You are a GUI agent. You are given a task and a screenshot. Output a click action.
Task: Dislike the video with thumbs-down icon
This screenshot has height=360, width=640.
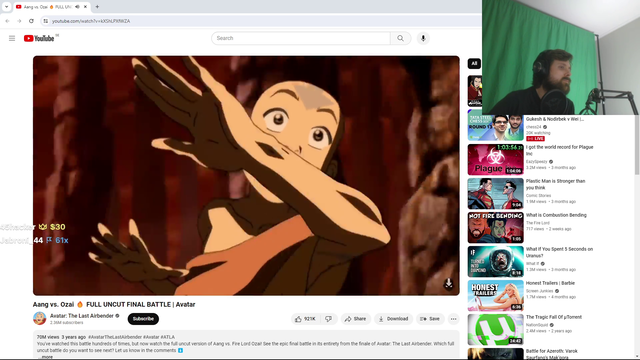(329, 319)
